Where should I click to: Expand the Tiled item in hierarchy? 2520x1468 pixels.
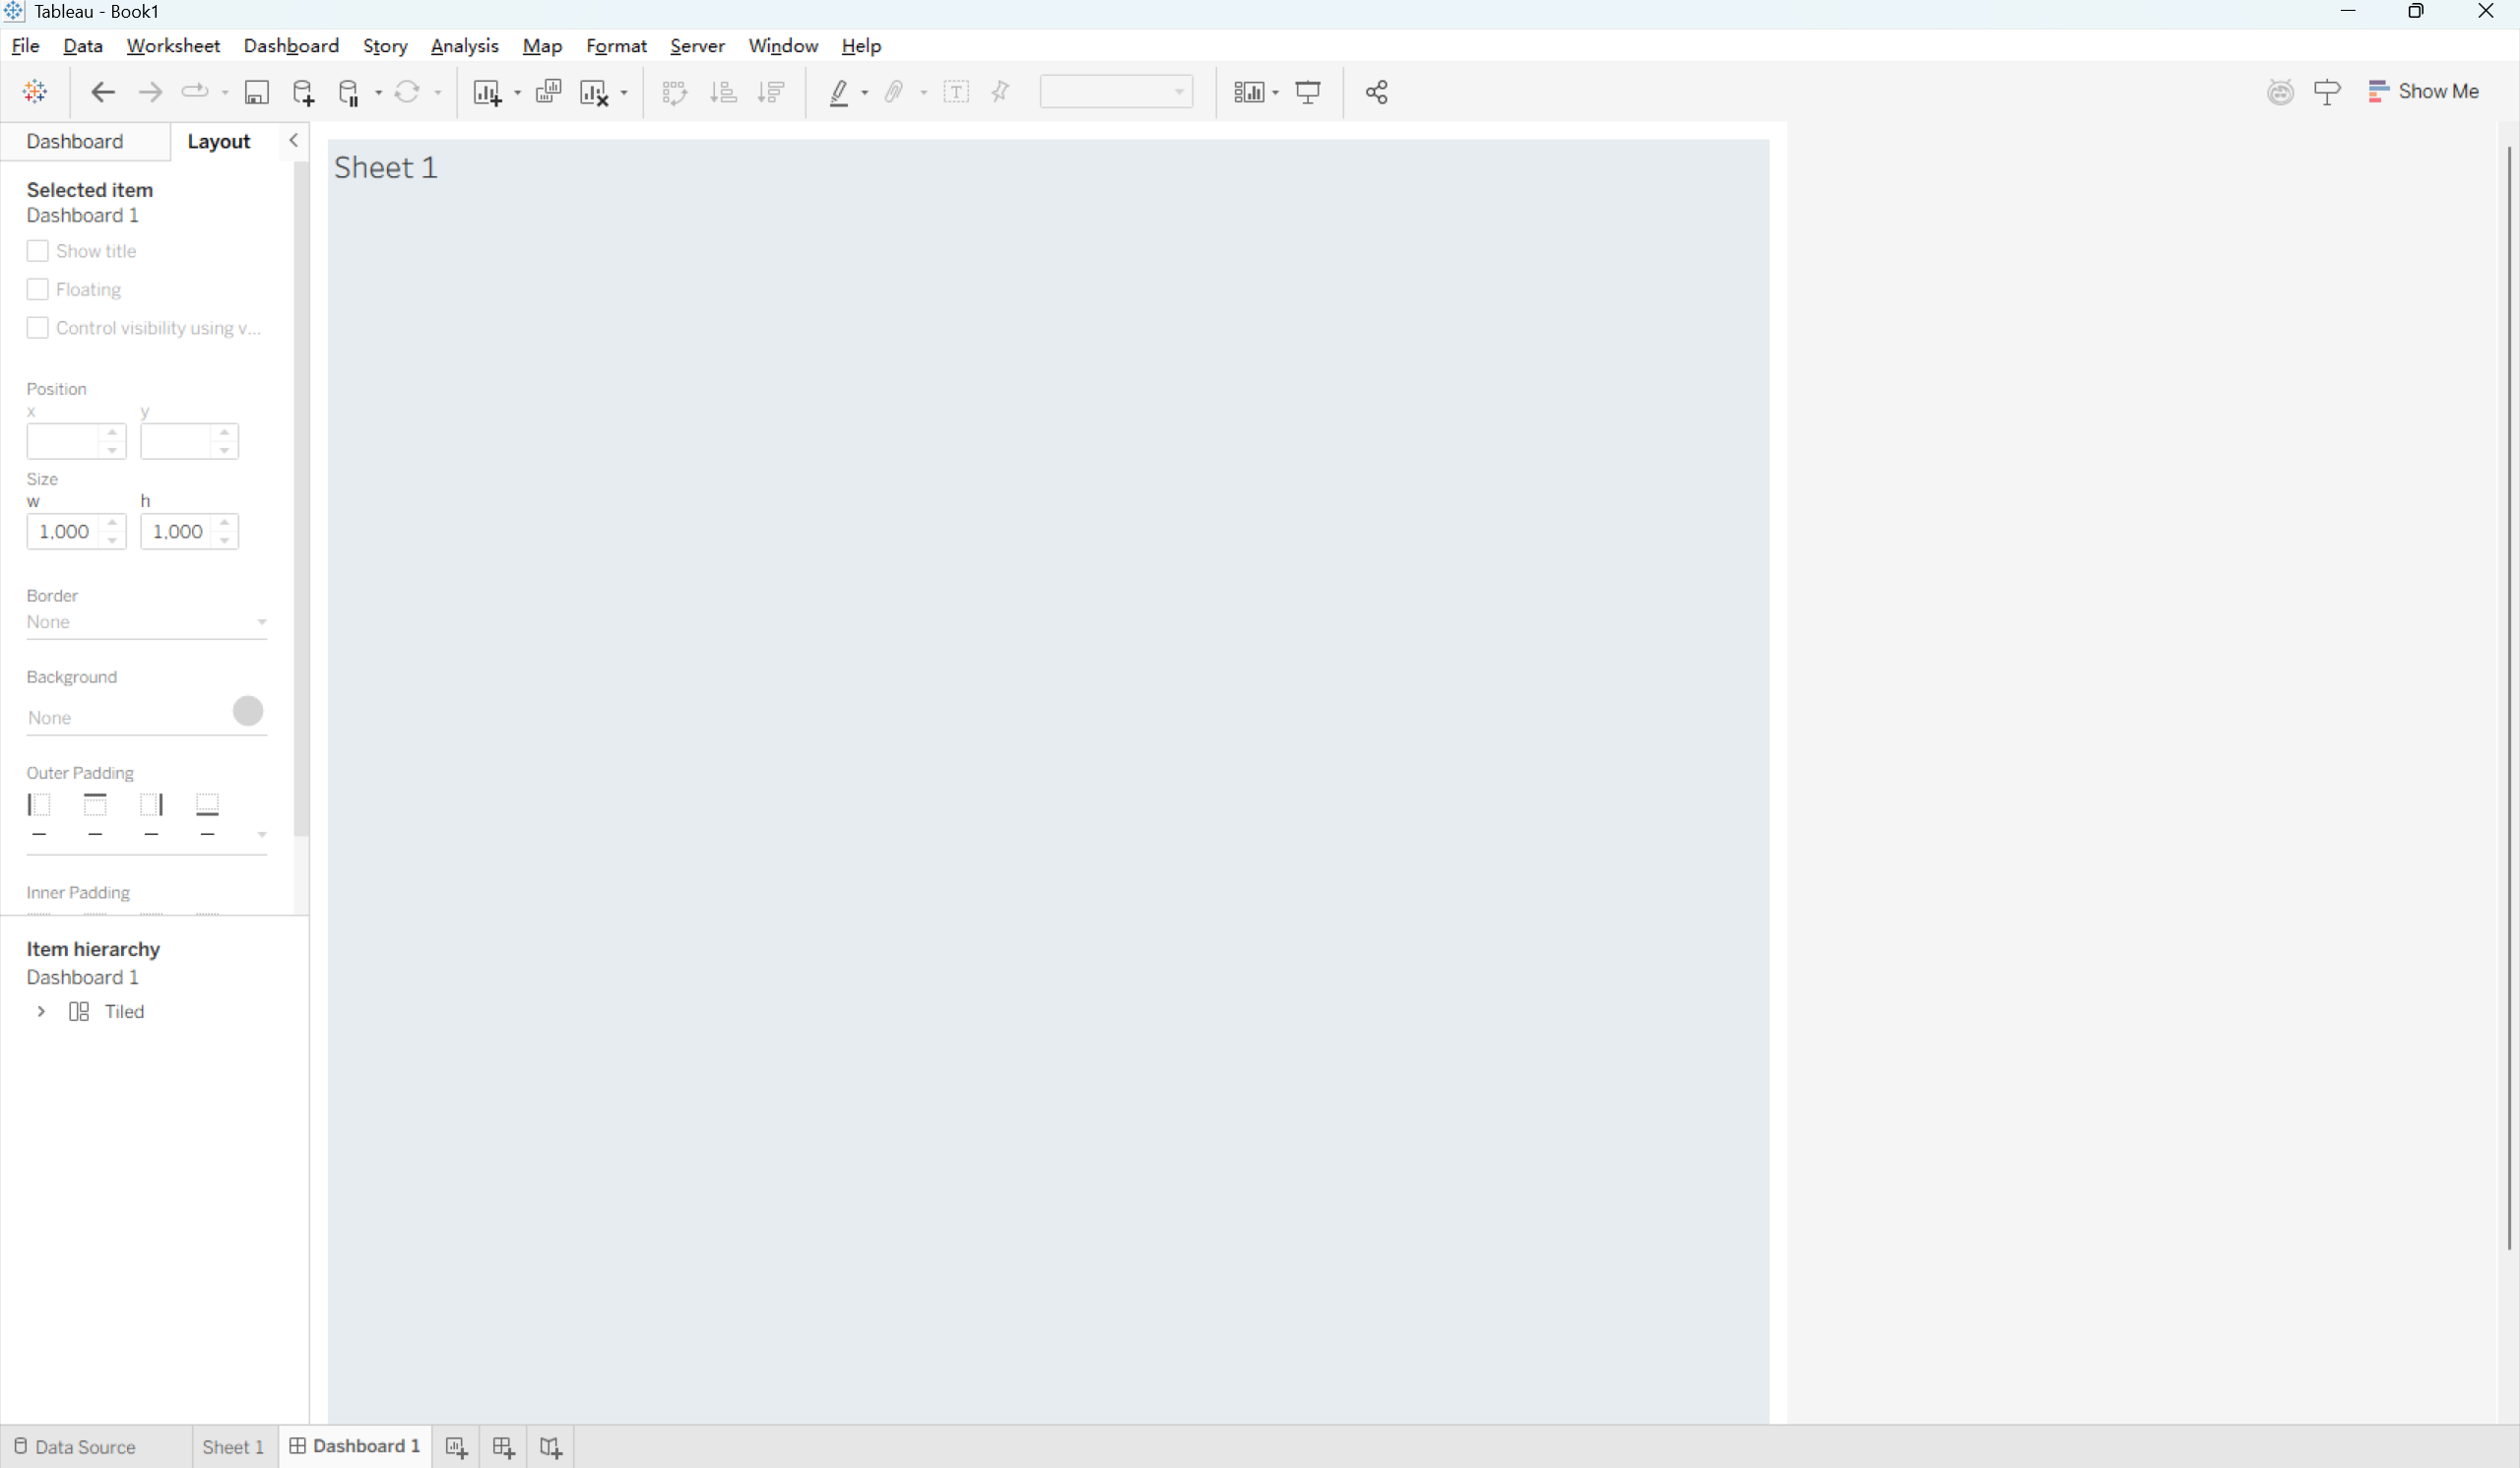[41, 1010]
